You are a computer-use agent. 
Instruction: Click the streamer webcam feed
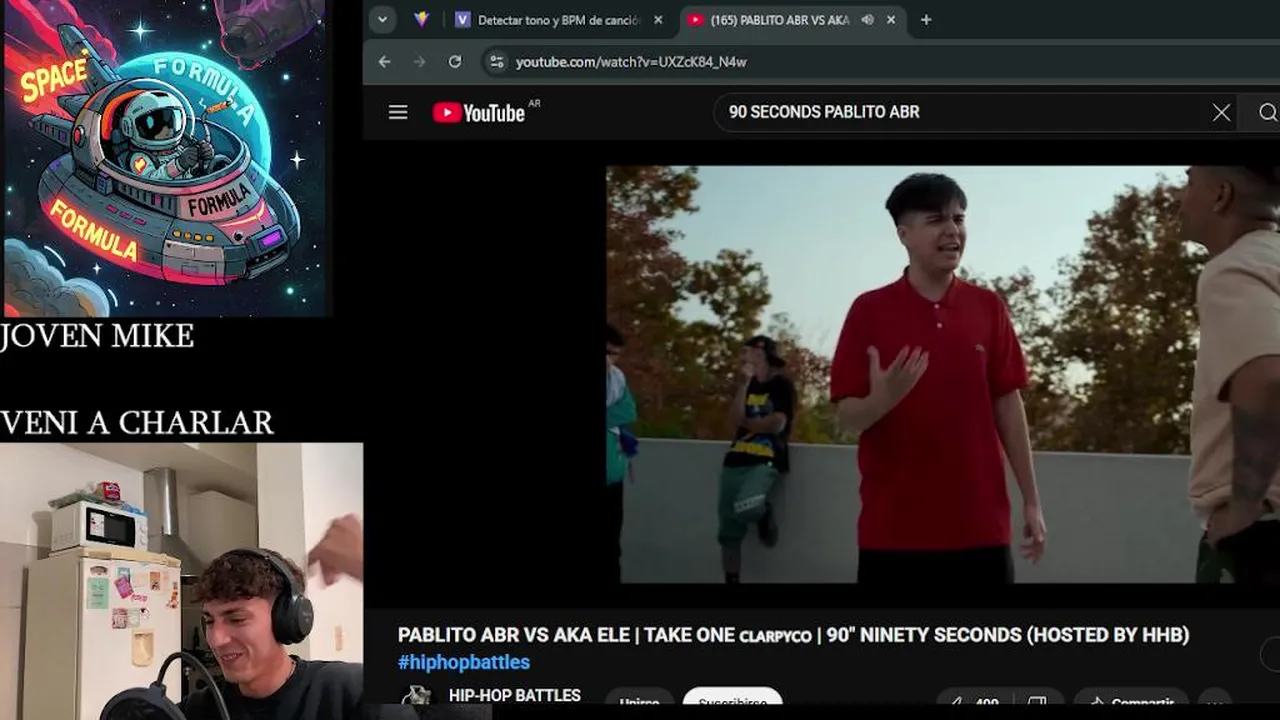[181, 581]
